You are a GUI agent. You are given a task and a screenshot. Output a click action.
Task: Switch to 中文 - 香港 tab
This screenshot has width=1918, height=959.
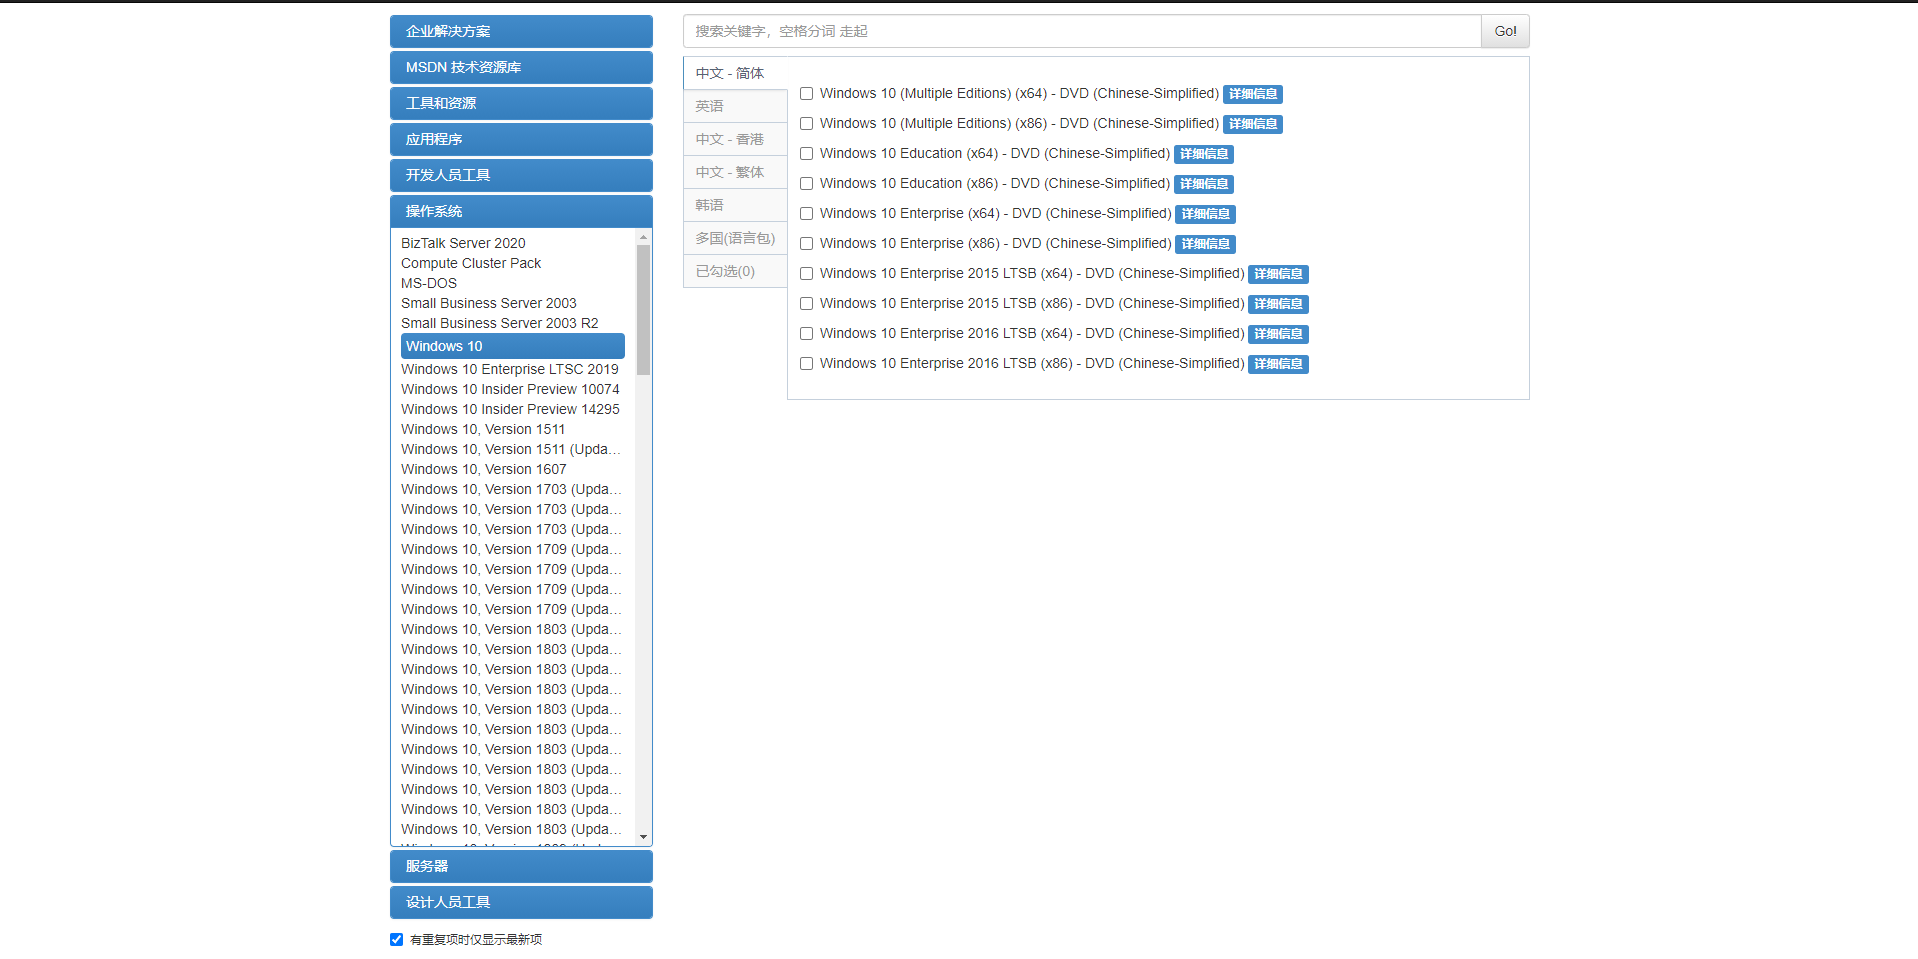736,139
